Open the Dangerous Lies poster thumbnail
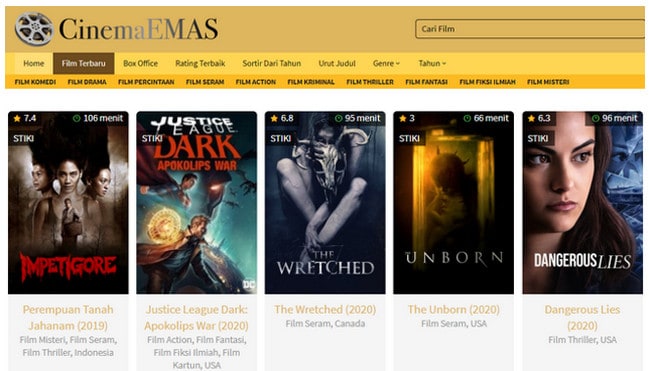This screenshot has height=371, width=649. click(x=582, y=202)
